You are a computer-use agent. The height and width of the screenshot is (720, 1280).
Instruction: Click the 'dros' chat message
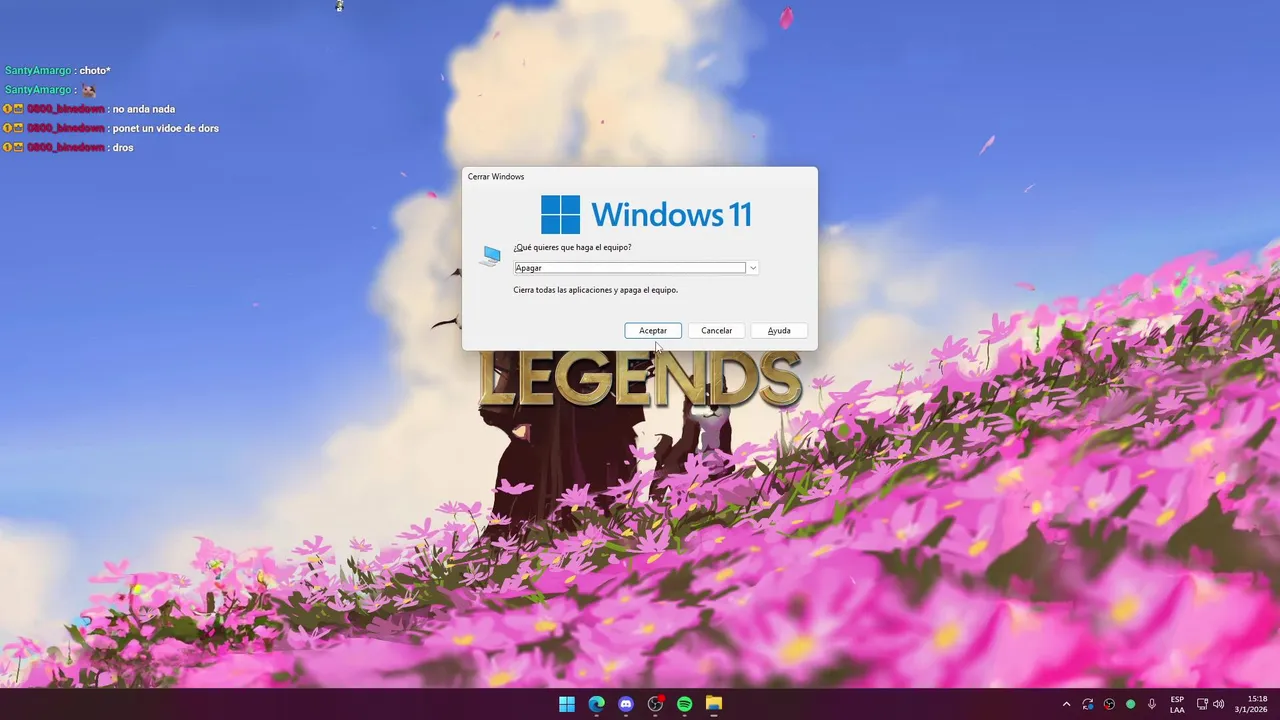(x=123, y=147)
